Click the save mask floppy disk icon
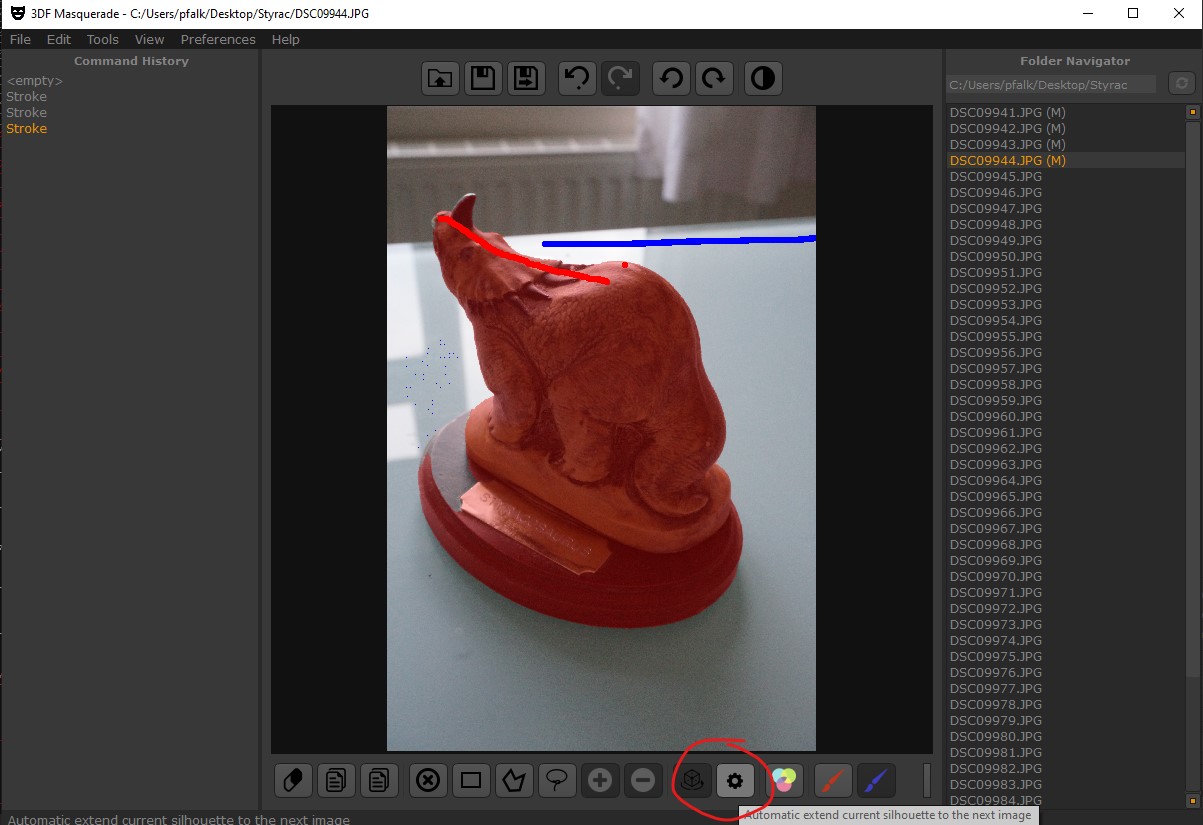 [x=484, y=79]
